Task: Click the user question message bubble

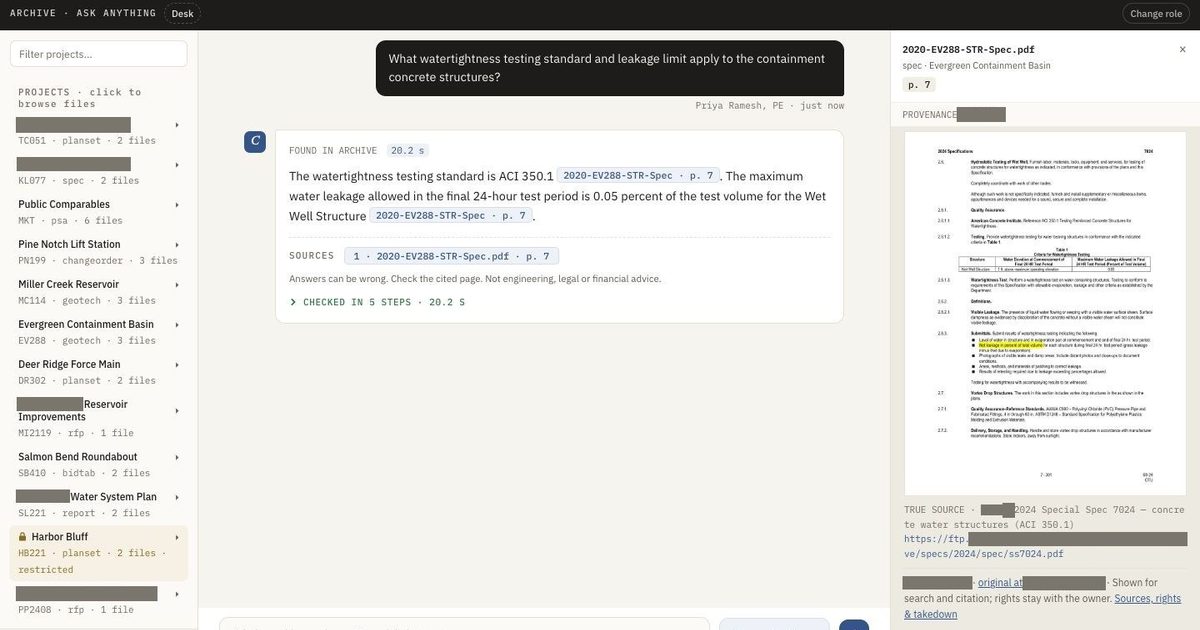Action: point(610,68)
